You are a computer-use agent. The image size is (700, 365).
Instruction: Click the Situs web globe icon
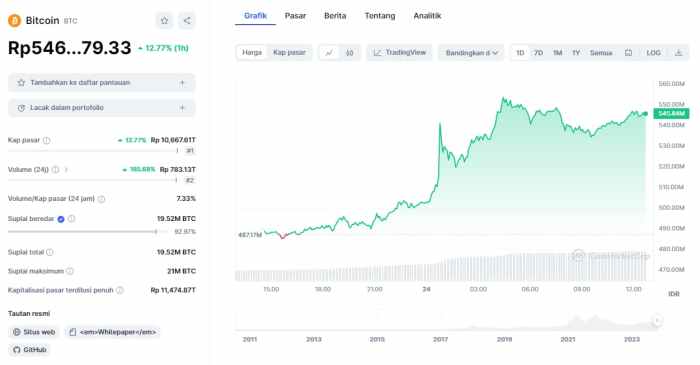17,332
